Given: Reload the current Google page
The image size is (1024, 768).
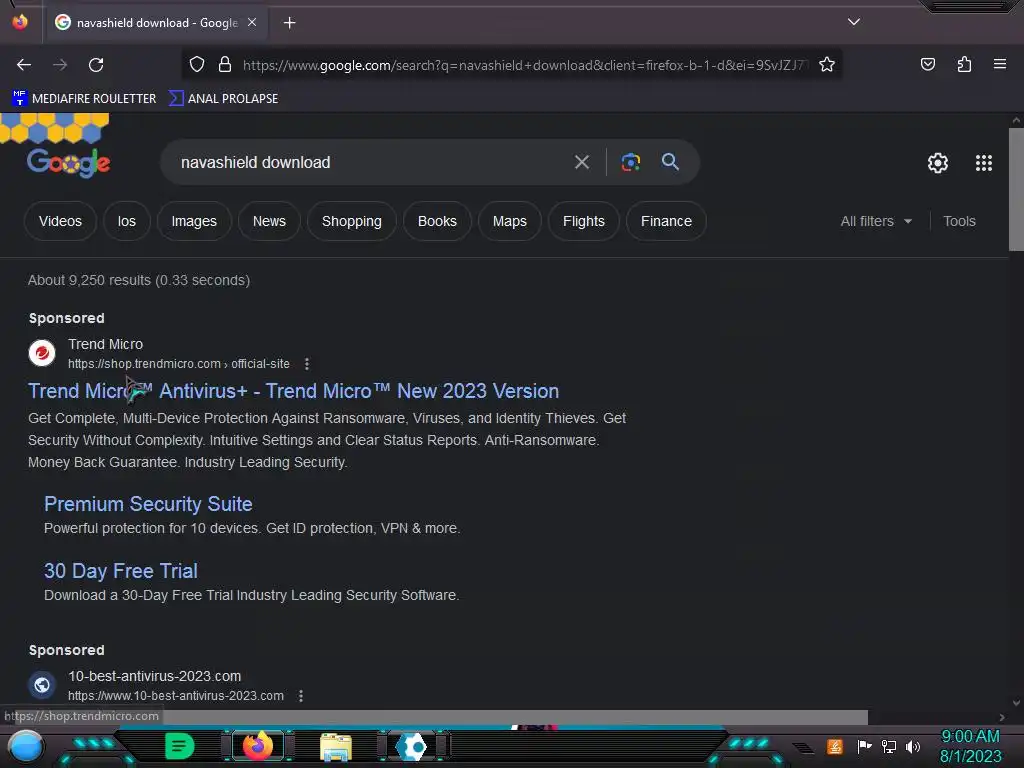Looking at the screenshot, I should point(96,65).
